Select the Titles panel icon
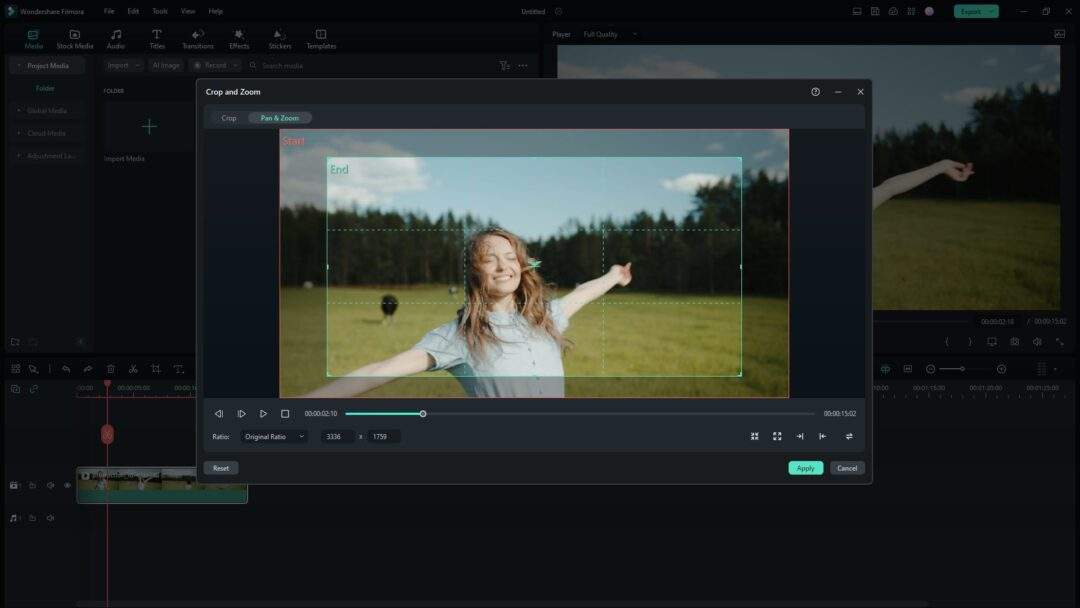Viewport: 1080px width, 608px height. 157,39
